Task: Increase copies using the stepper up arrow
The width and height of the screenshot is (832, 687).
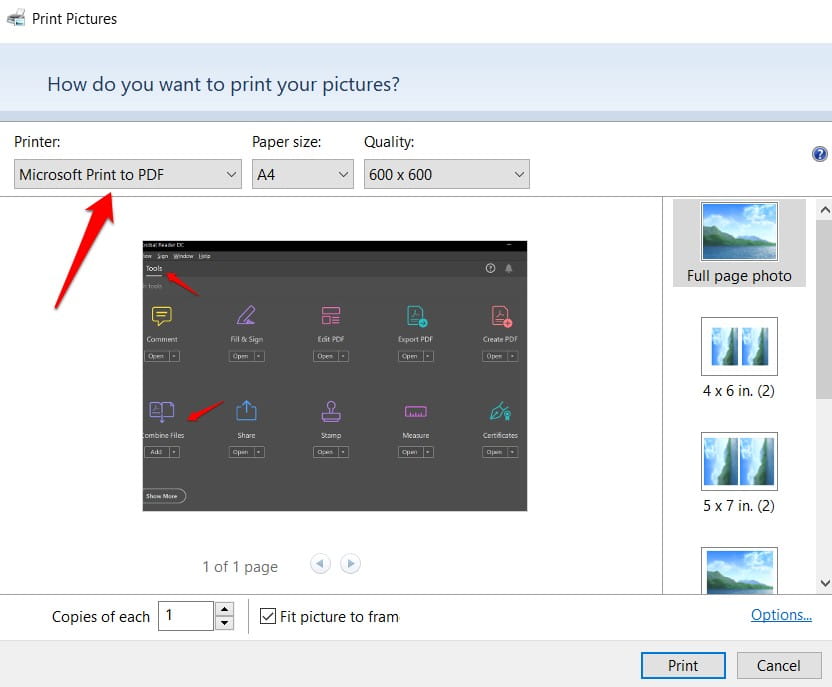Action: click(x=223, y=609)
